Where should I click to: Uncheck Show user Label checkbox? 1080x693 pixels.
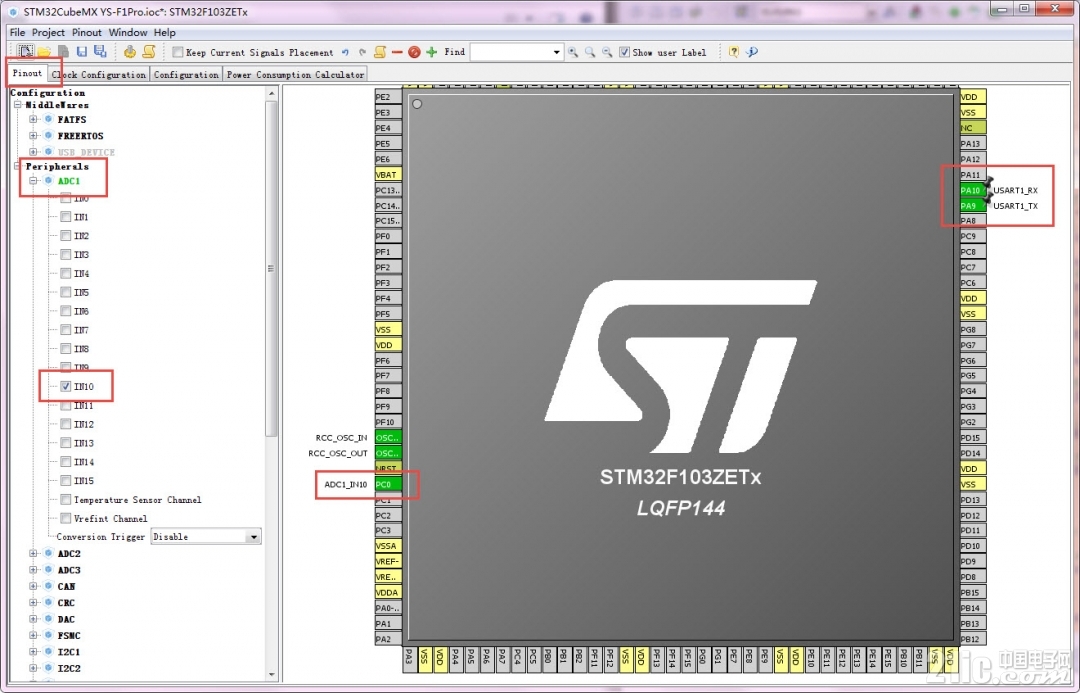[x=624, y=52]
